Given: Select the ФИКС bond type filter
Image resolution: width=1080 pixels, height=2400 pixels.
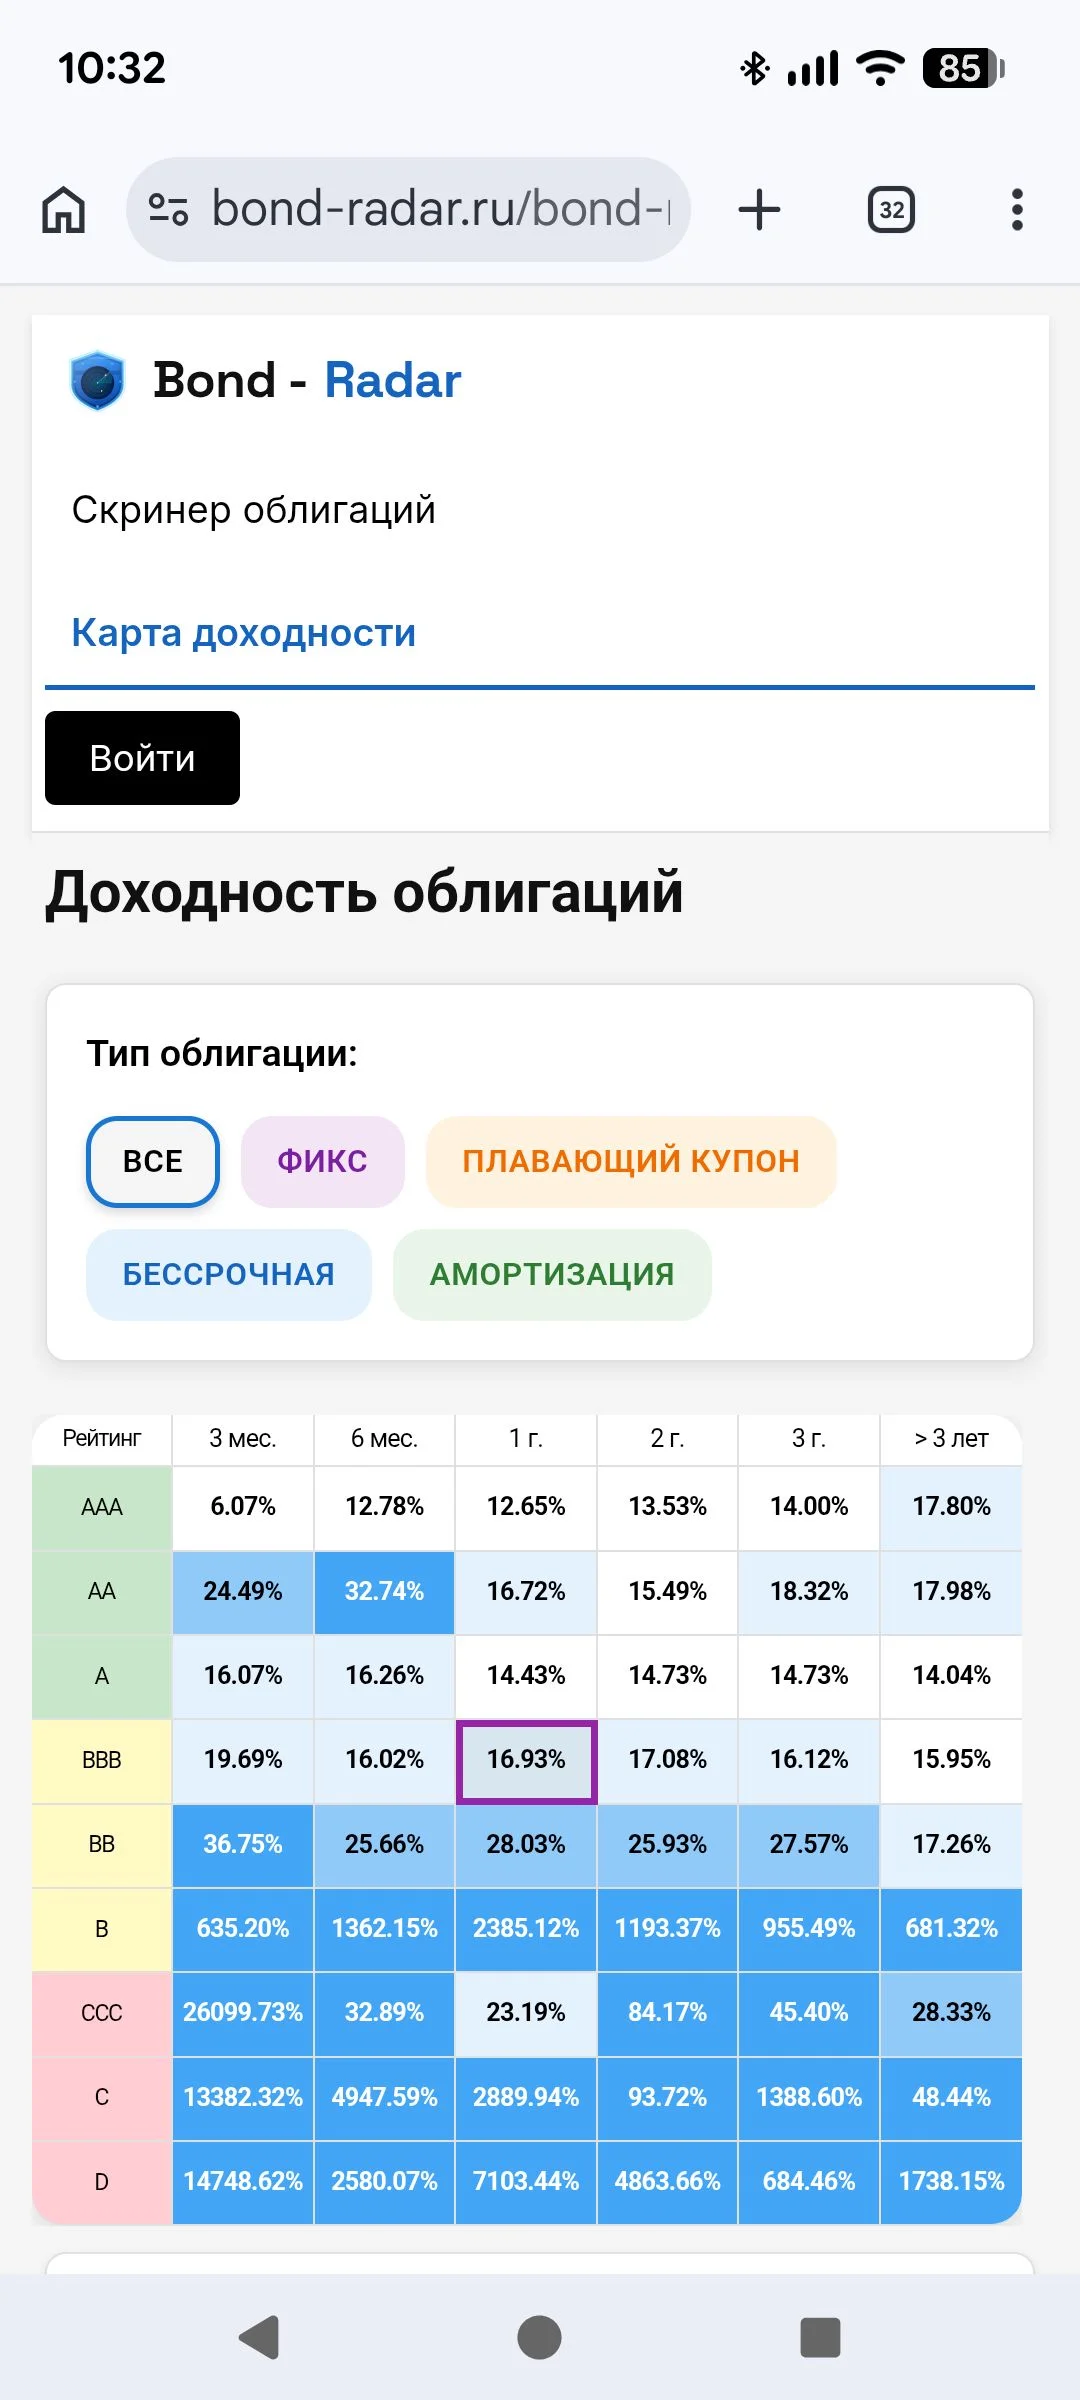Looking at the screenshot, I should pyautogui.click(x=322, y=1162).
